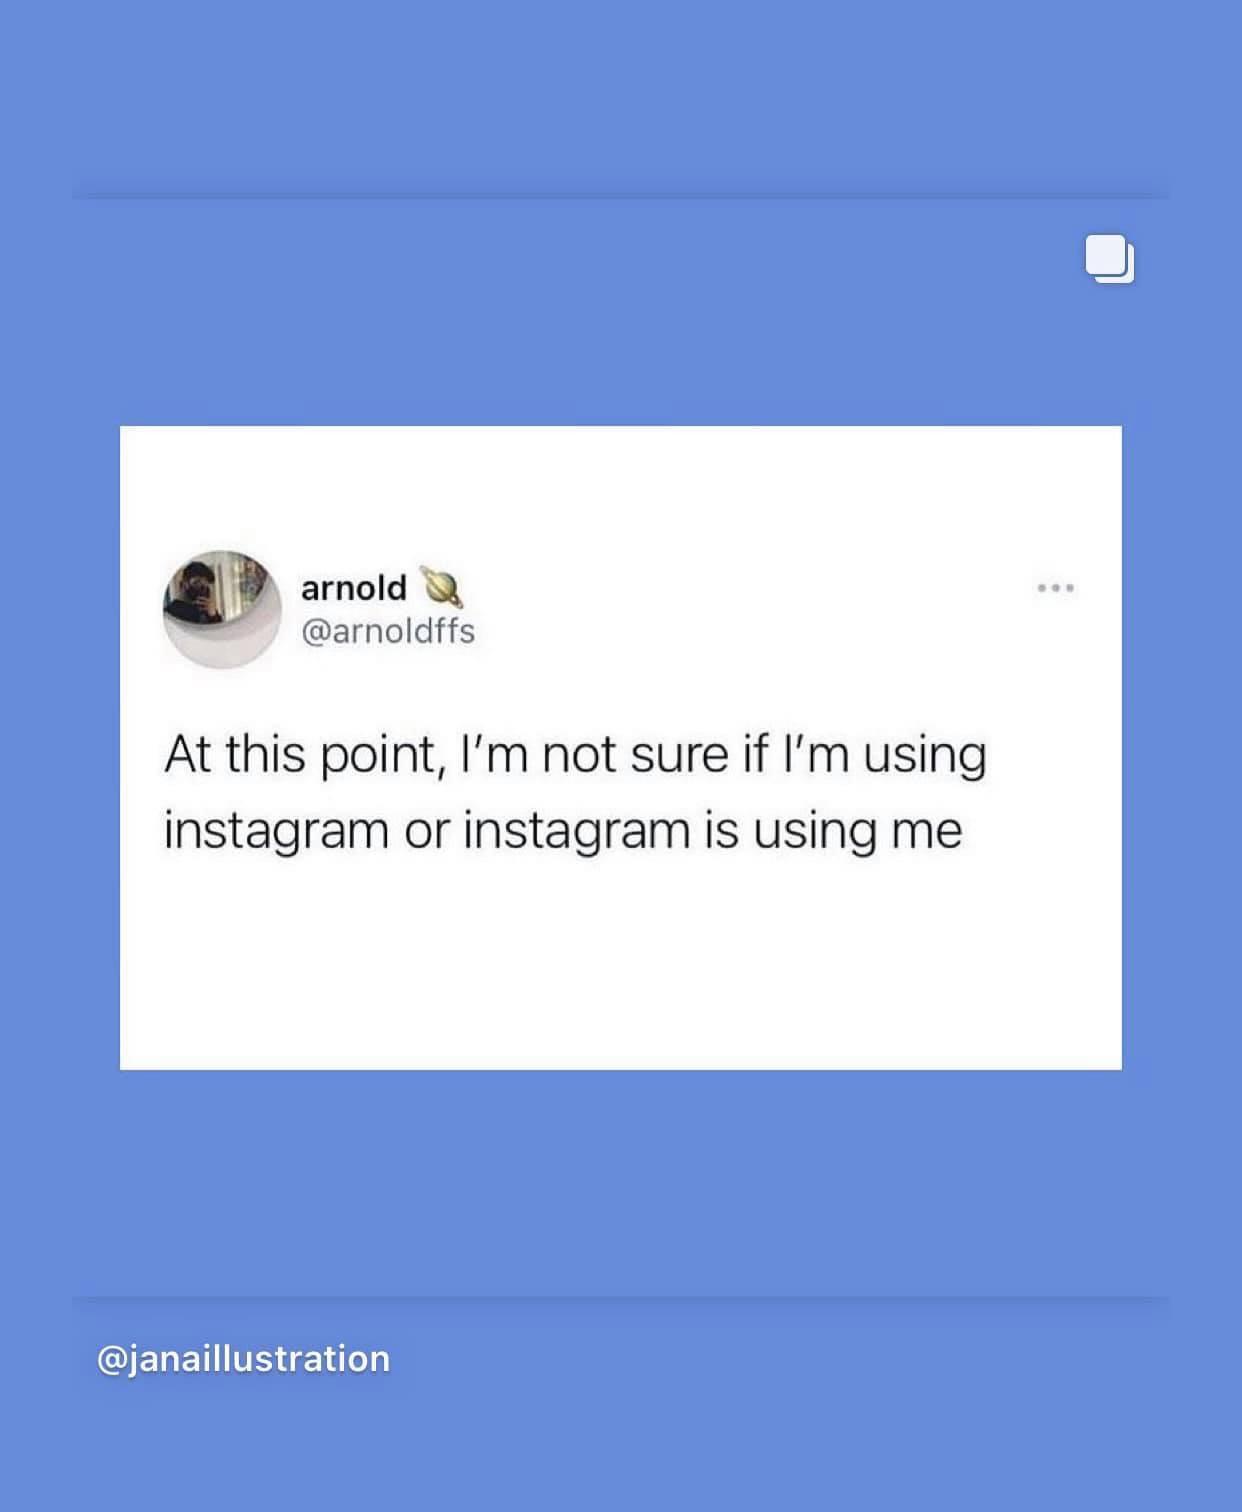
Task: Open the @arnoldffs handle
Action: point(388,632)
